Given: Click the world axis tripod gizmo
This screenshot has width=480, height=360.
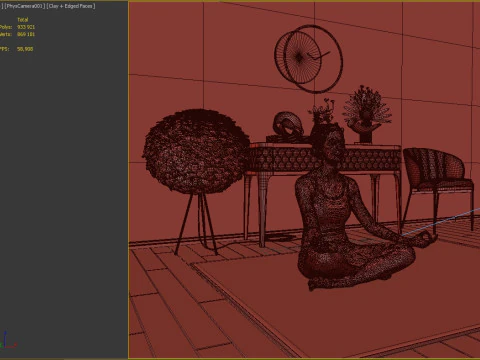Looking at the screenshot, I should [8, 340].
